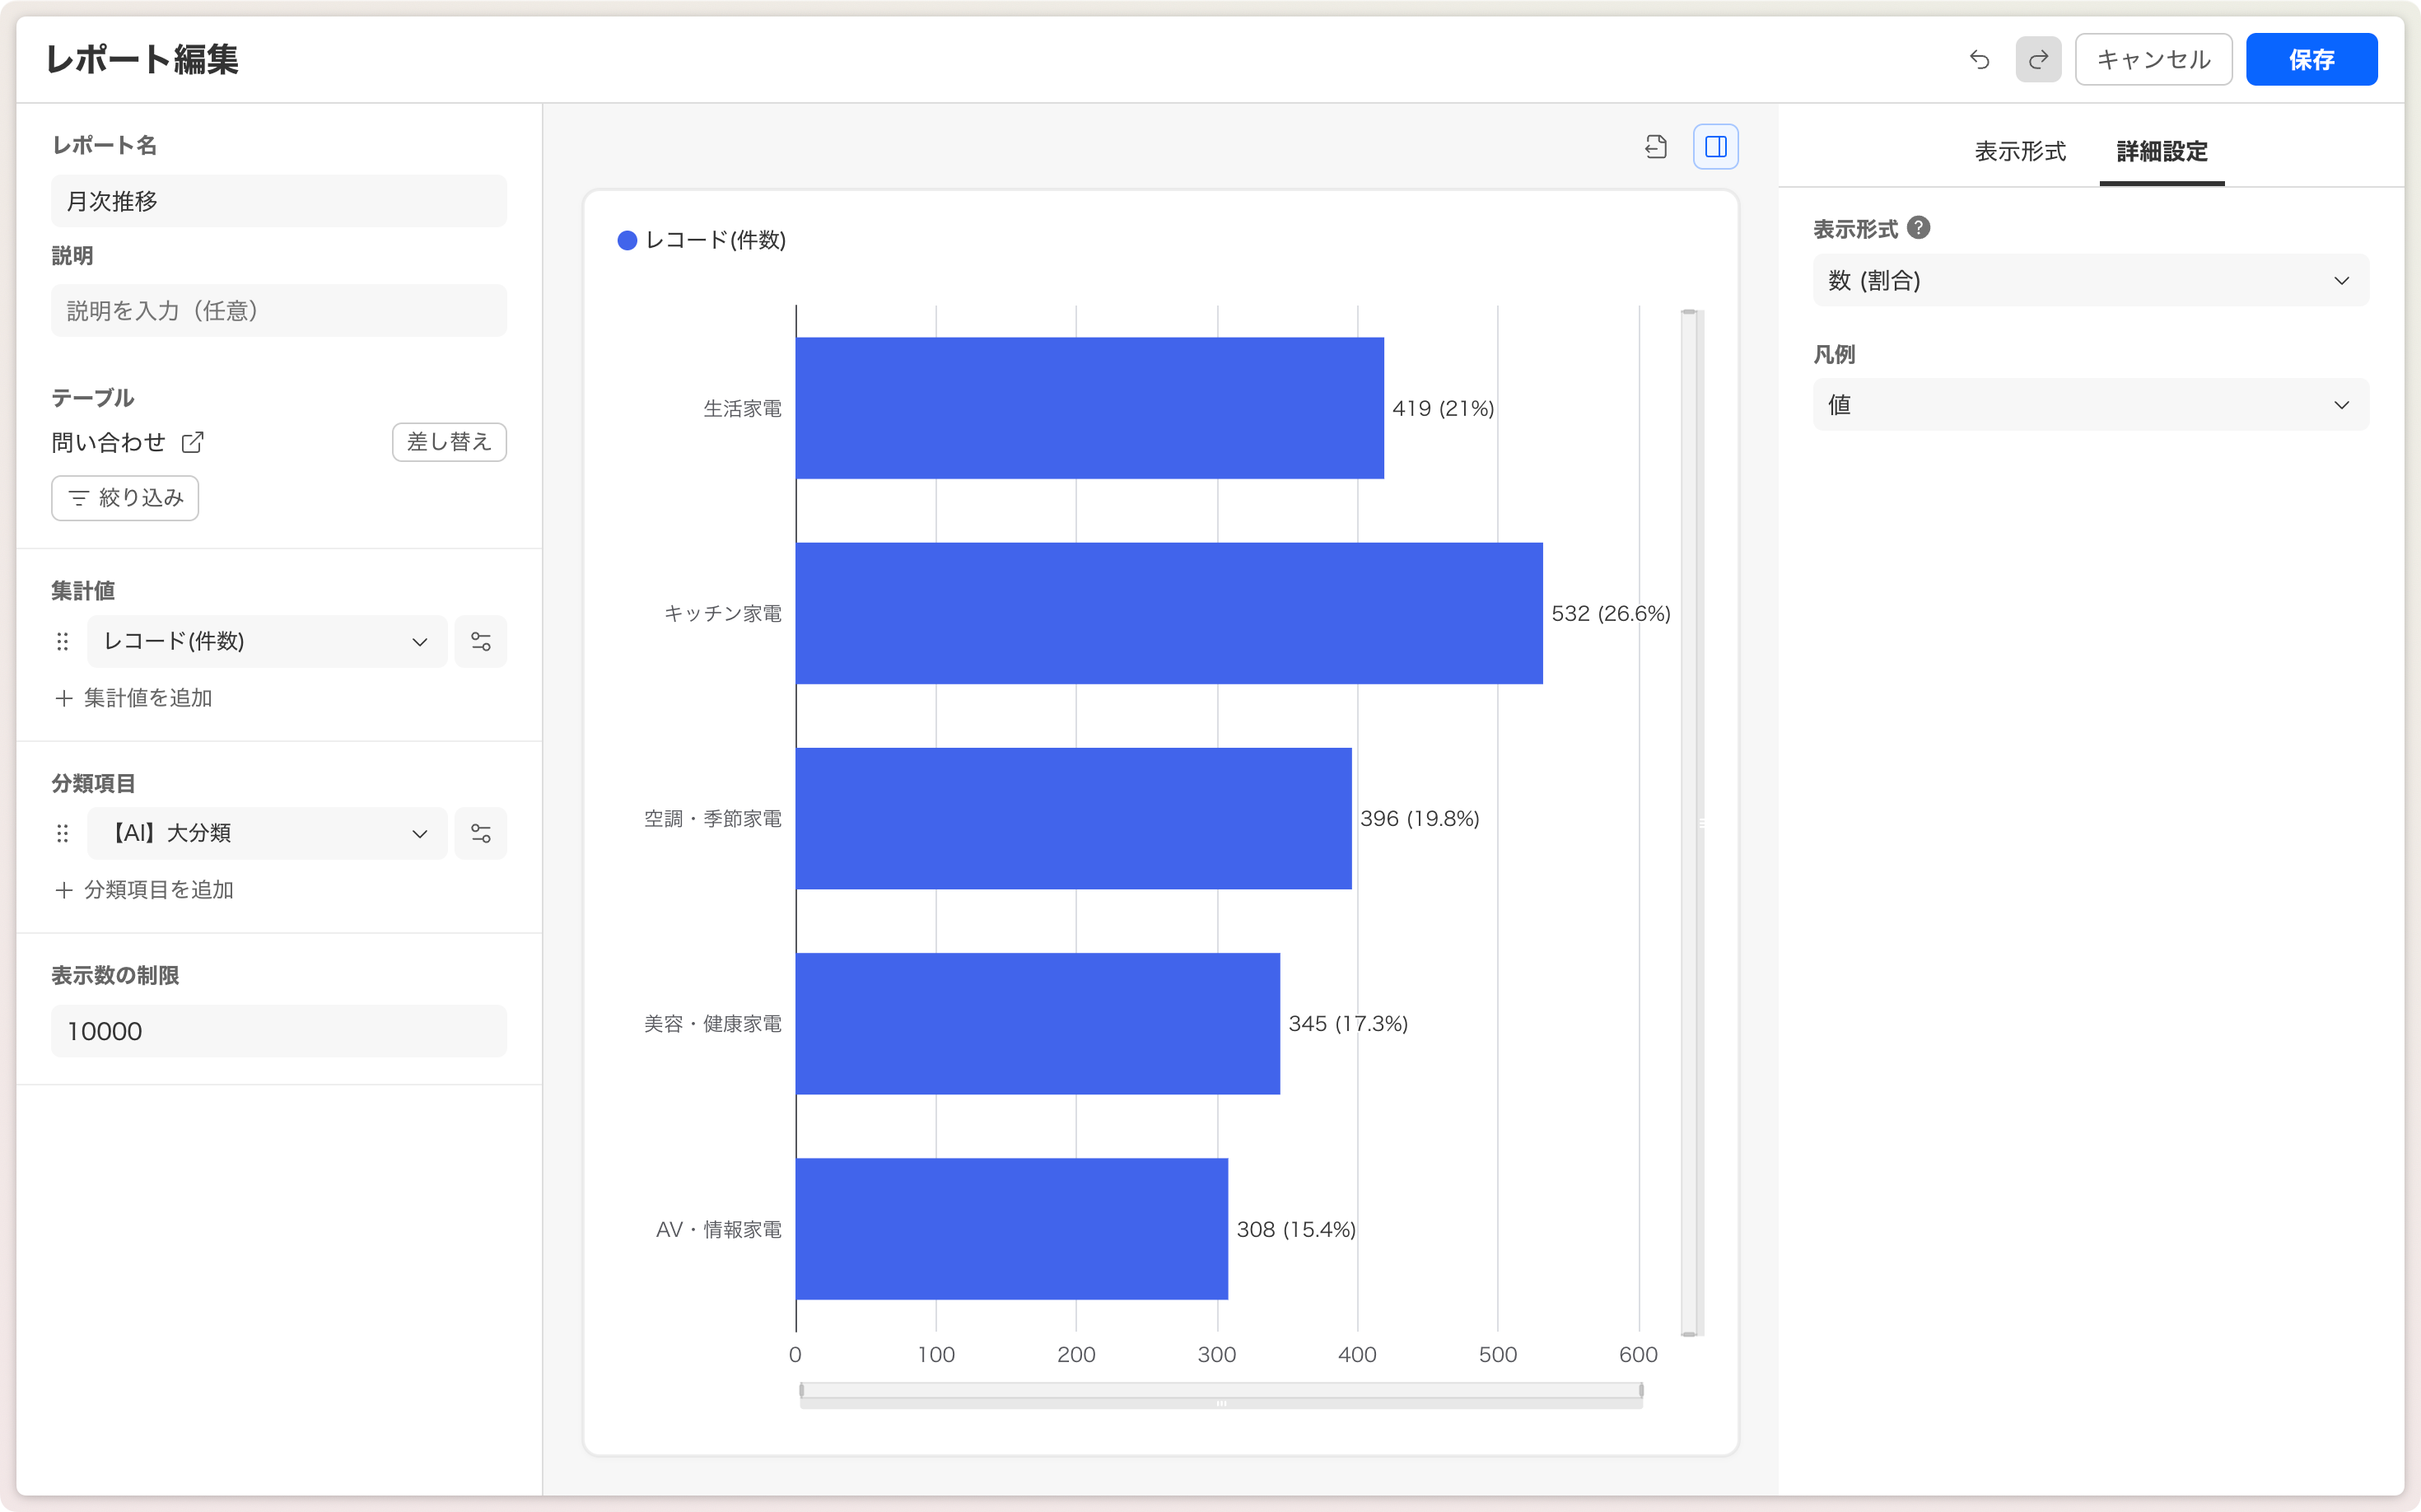The height and width of the screenshot is (1512, 2421).
Task: Grab drag handle beside レコード(件数) dropdown
Action: (x=63, y=641)
